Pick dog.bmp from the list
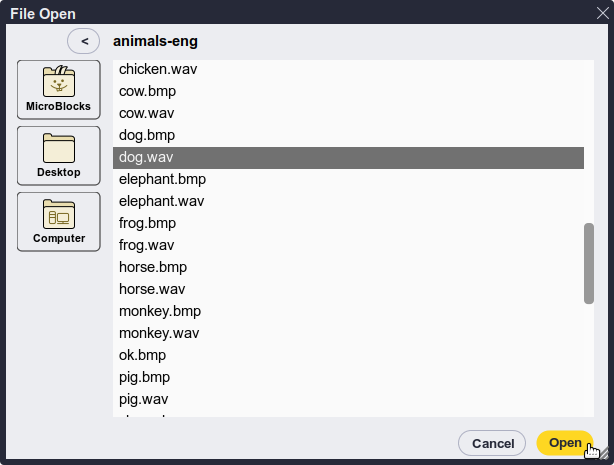This screenshot has width=614, height=465. point(349,135)
